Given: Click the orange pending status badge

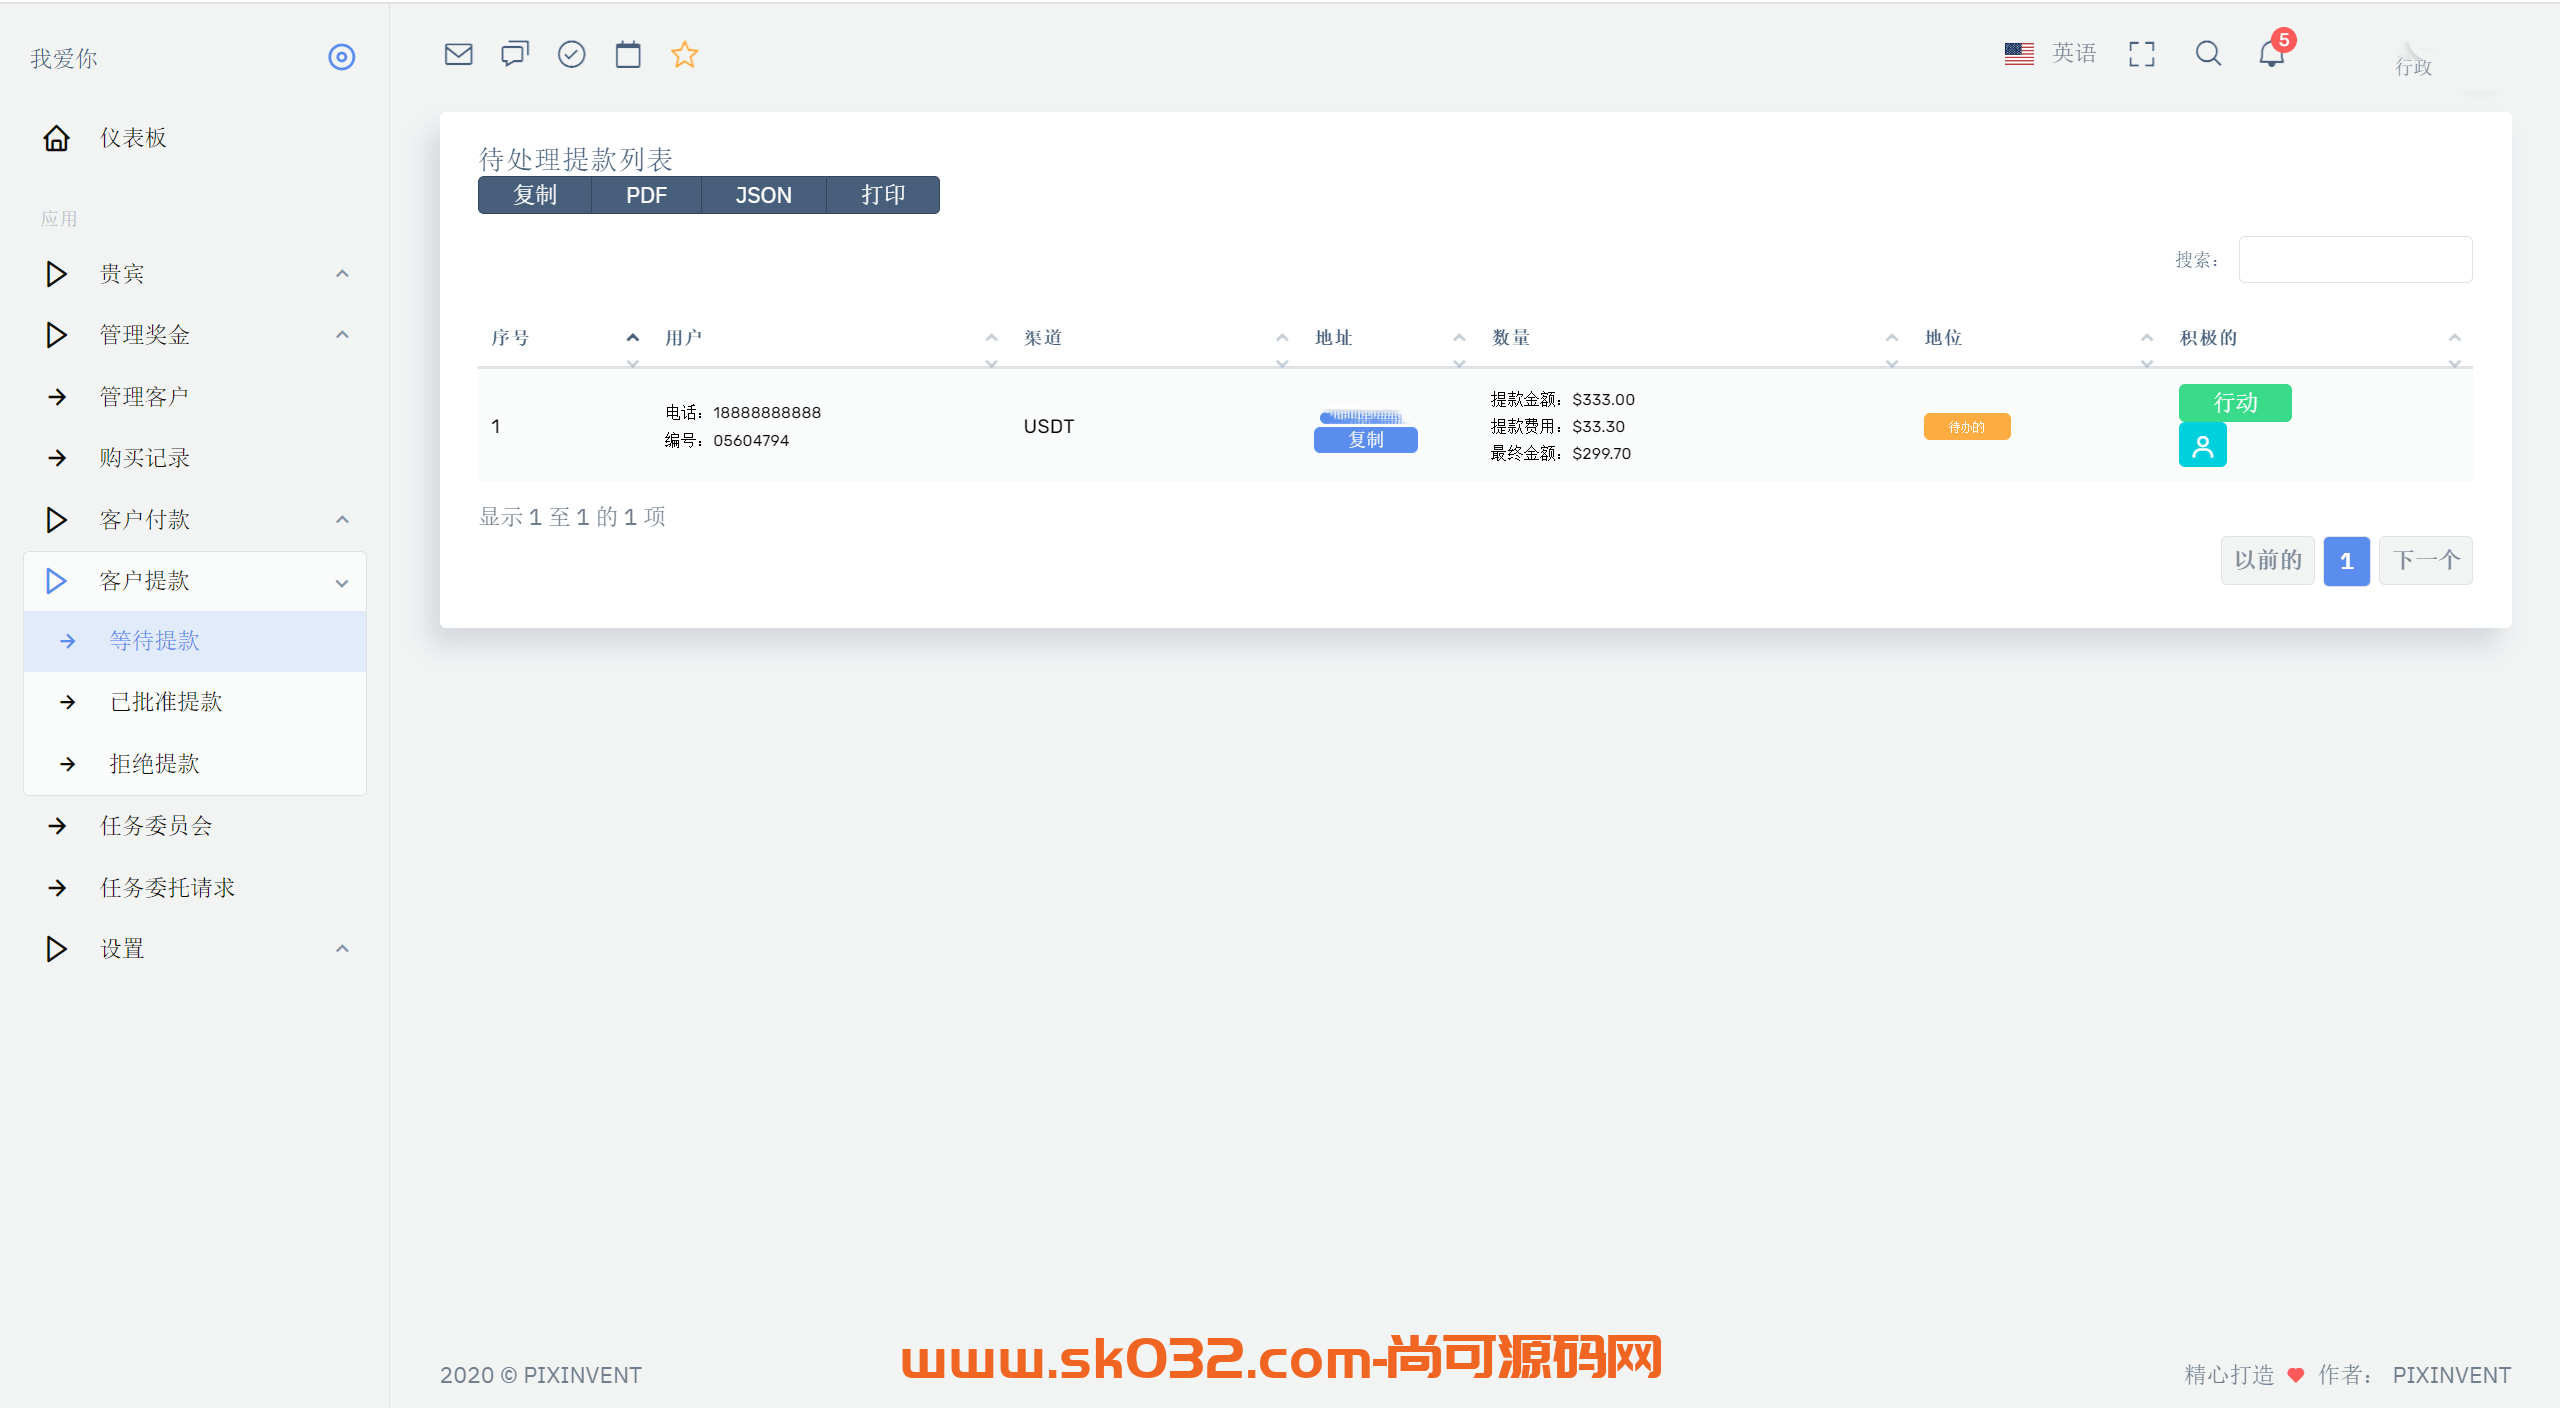Looking at the screenshot, I should point(1967,427).
